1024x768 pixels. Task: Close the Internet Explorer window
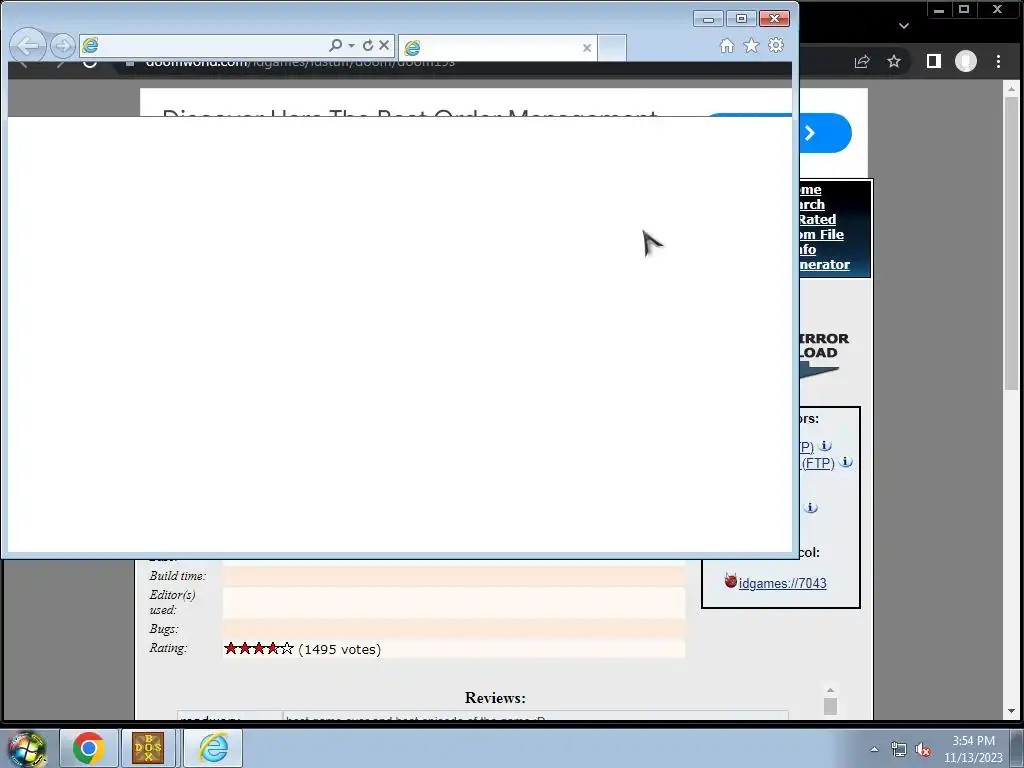click(x=775, y=19)
